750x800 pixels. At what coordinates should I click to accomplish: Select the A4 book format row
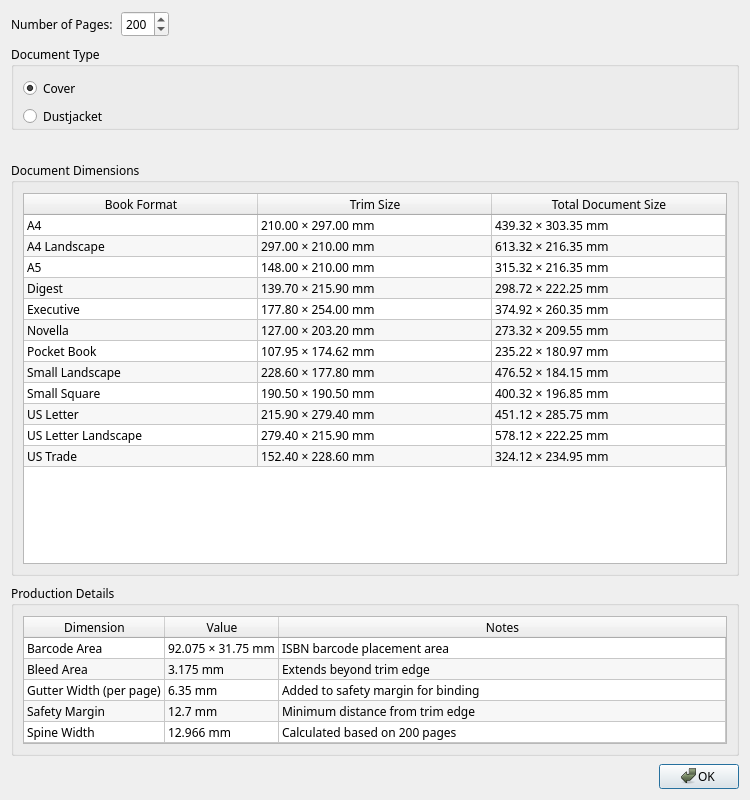coord(140,225)
